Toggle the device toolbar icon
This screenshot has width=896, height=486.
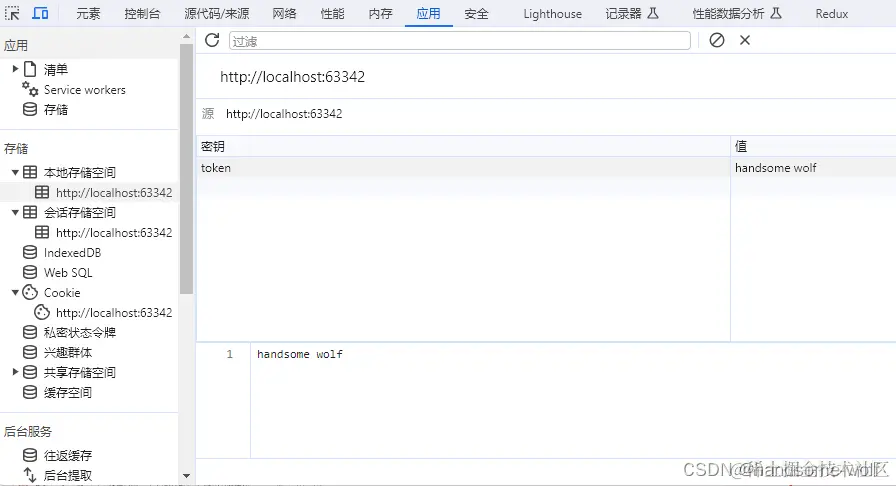[x=40, y=13]
